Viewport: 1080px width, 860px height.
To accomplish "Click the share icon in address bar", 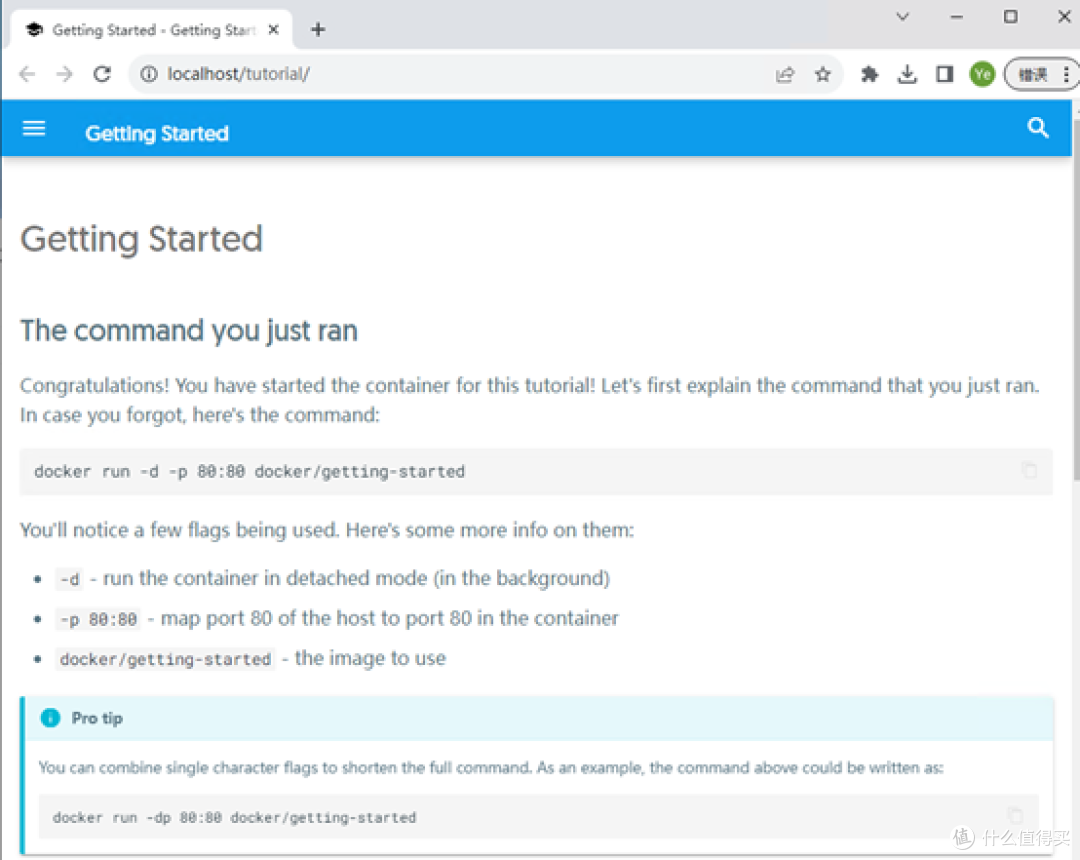I will [x=785, y=73].
